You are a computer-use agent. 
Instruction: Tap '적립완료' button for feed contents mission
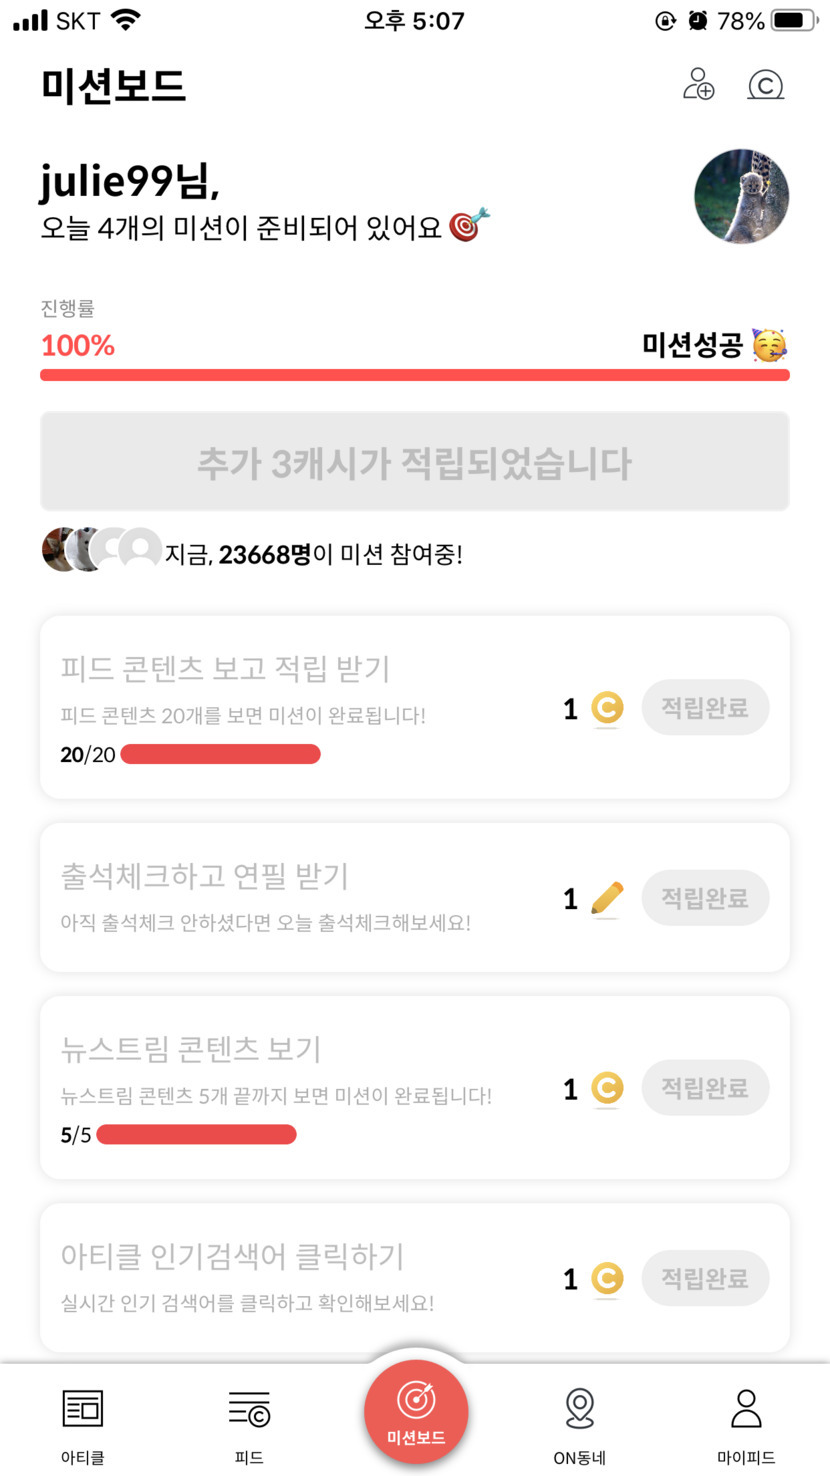pos(705,708)
